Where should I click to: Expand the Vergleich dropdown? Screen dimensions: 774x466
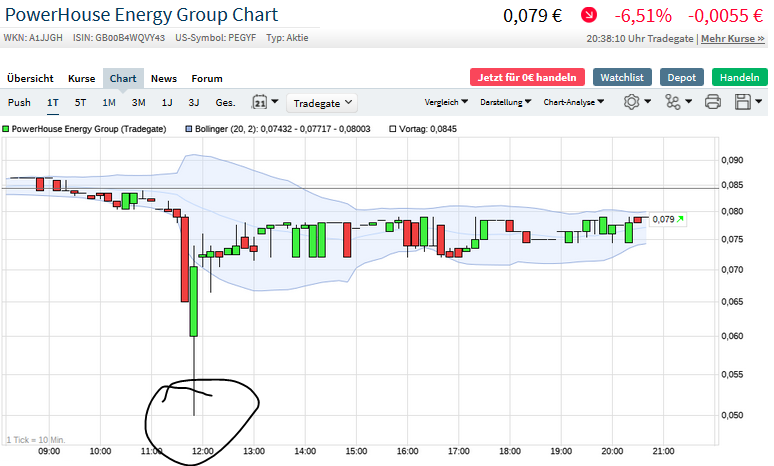coord(446,102)
